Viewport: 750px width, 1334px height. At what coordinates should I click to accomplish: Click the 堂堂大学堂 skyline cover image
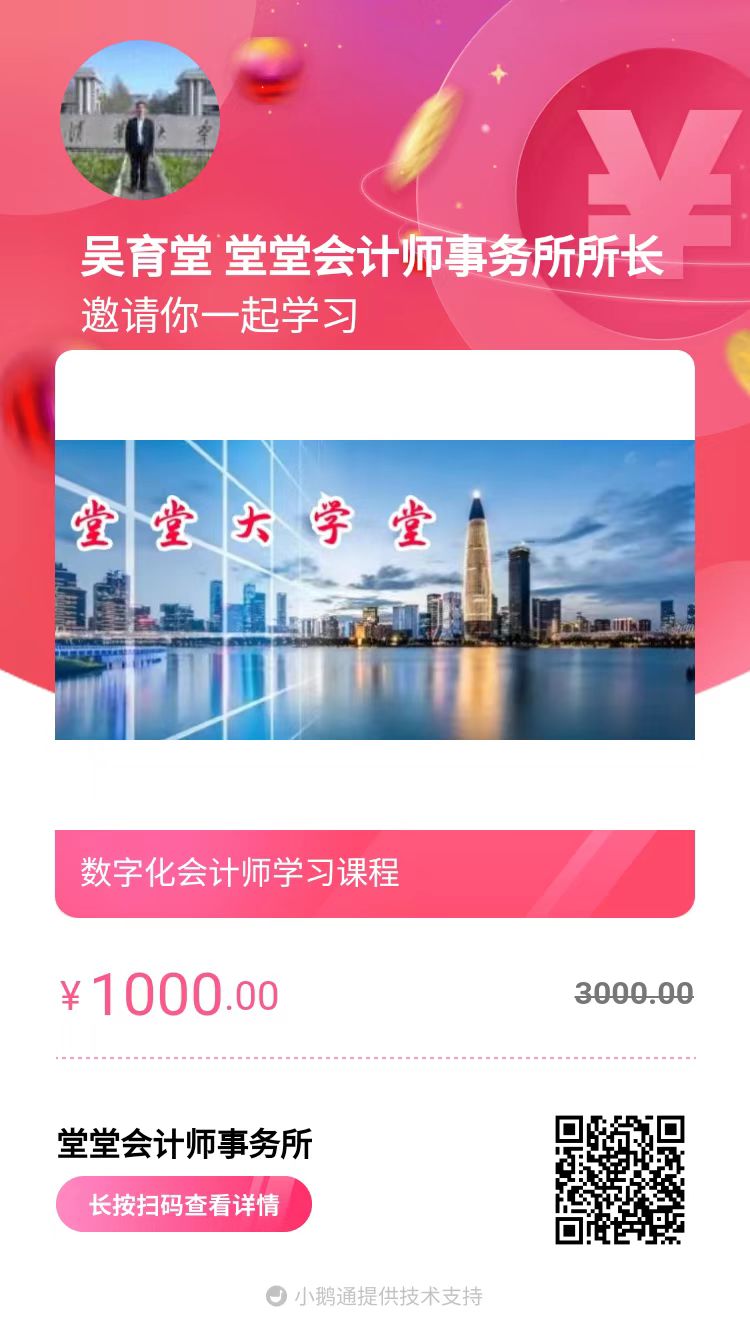375,590
